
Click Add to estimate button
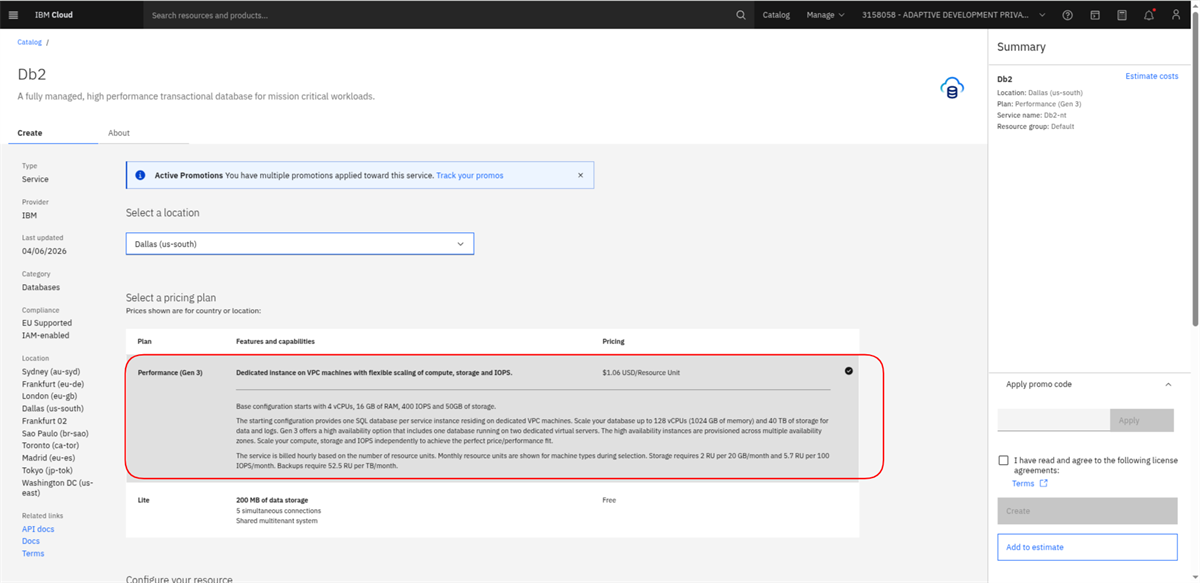pos(1087,547)
